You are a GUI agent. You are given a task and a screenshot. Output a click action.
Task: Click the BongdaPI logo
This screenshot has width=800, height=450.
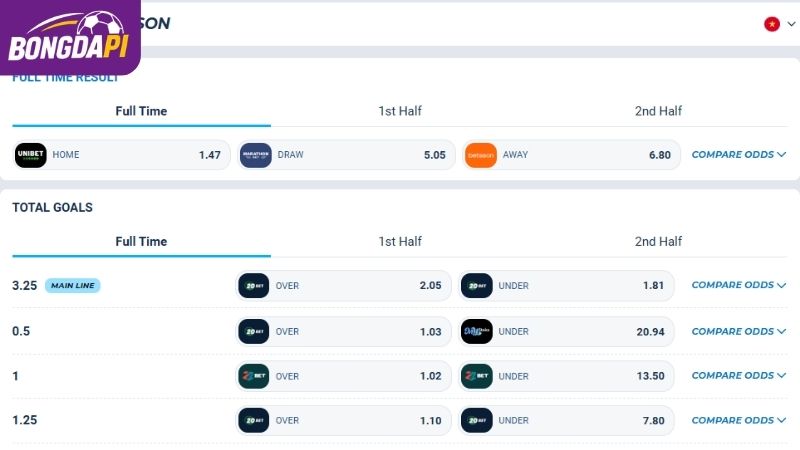(x=68, y=37)
